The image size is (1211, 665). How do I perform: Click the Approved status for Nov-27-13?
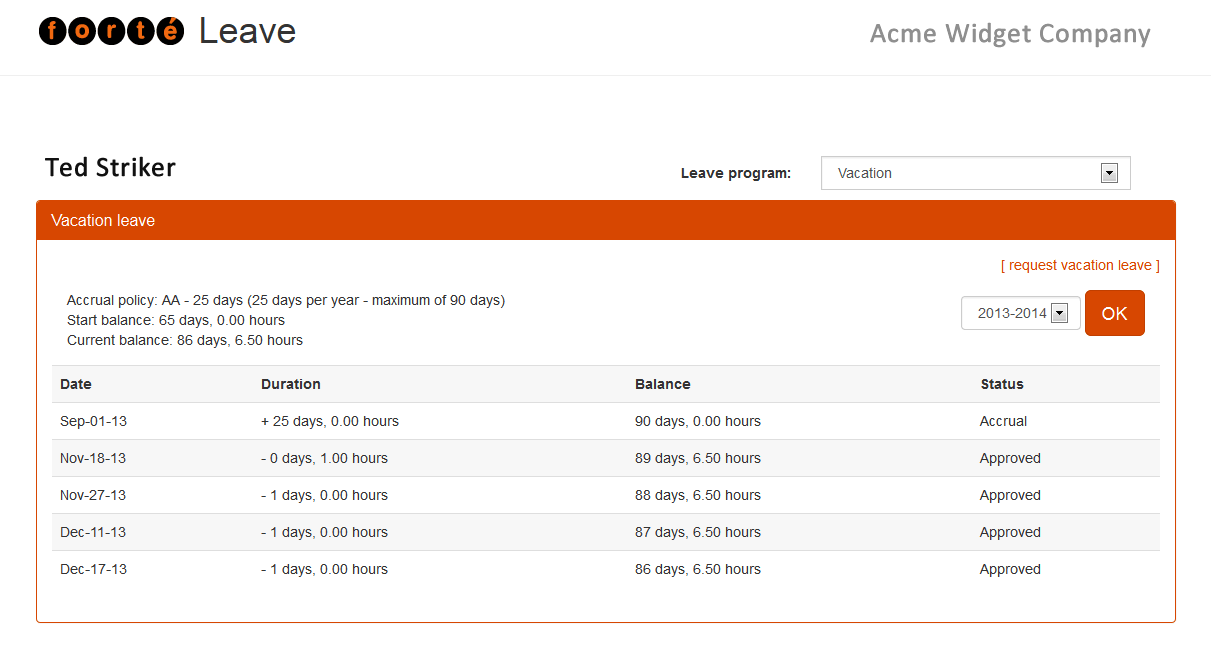tap(1010, 495)
